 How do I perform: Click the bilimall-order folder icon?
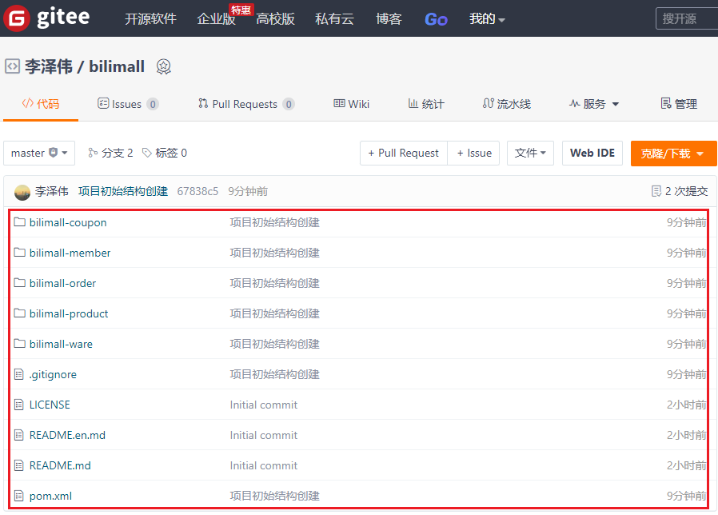[x=19, y=283]
